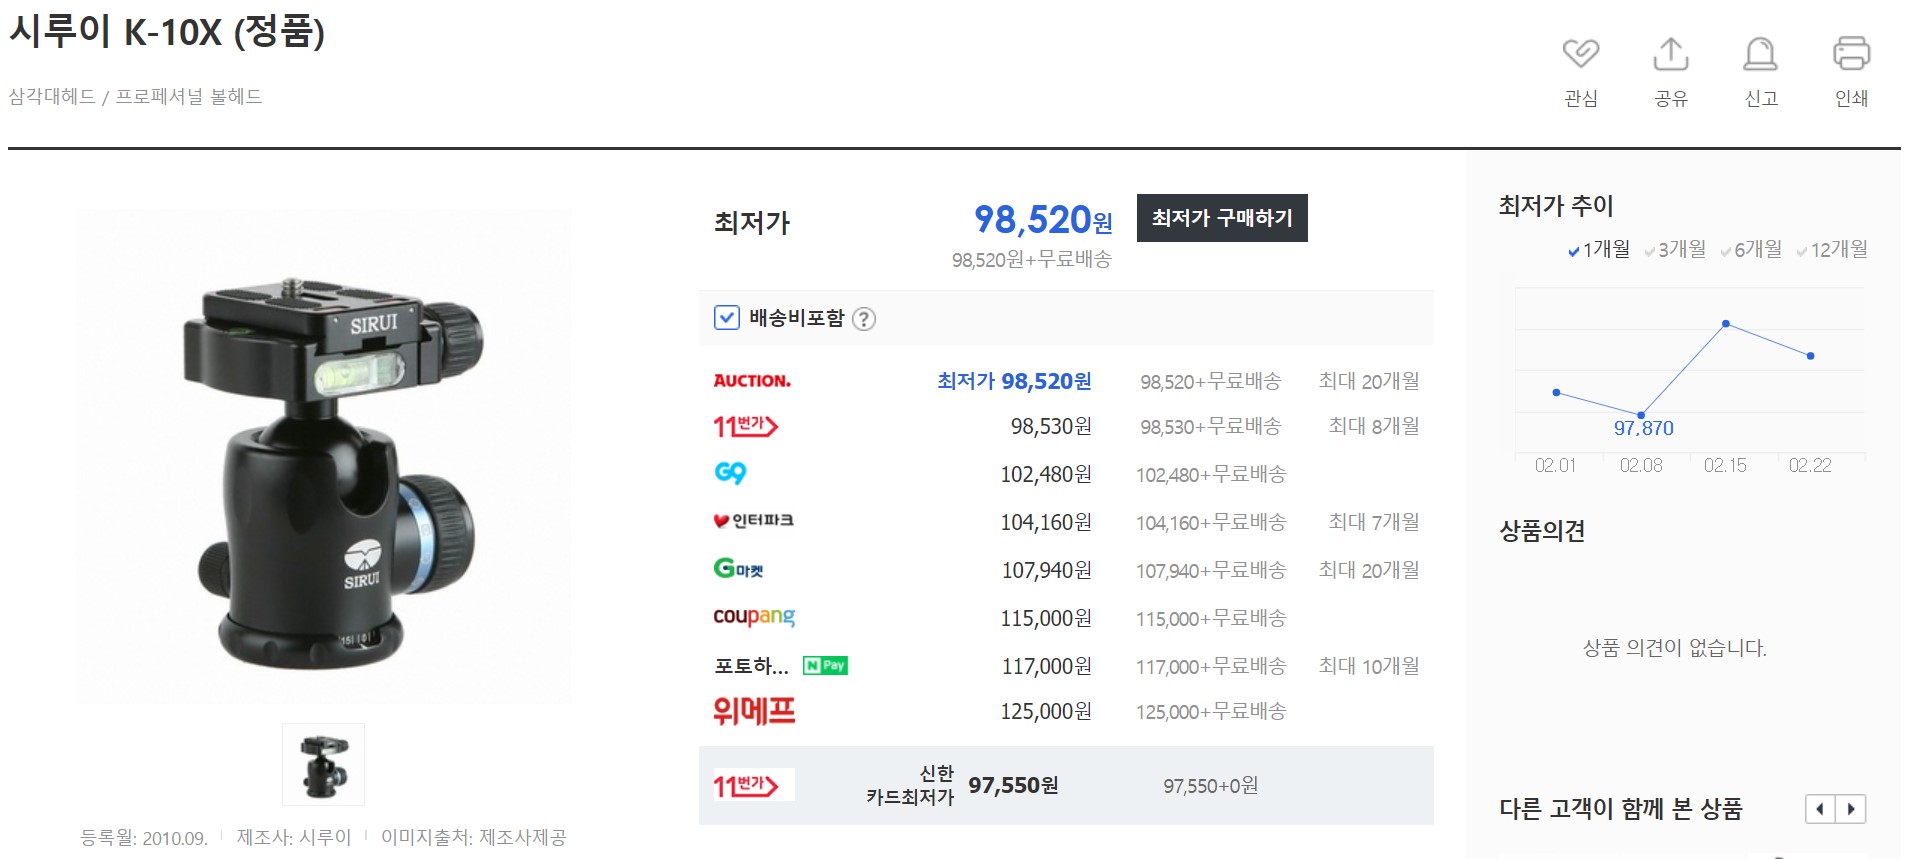Open the 98,530원 price link
The width and height of the screenshot is (1905, 859).
pyautogui.click(x=1051, y=427)
